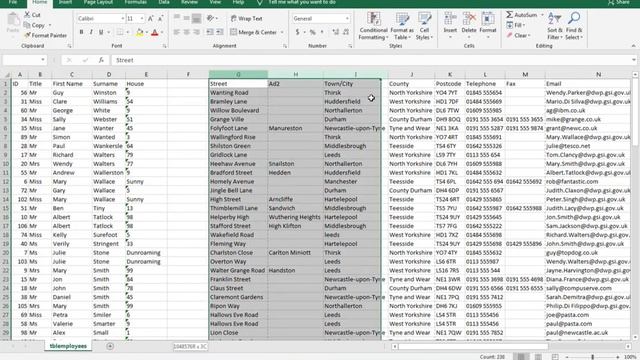The image size is (640, 360).
Task: Add a new sheet with plus icon
Action: point(110,346)
